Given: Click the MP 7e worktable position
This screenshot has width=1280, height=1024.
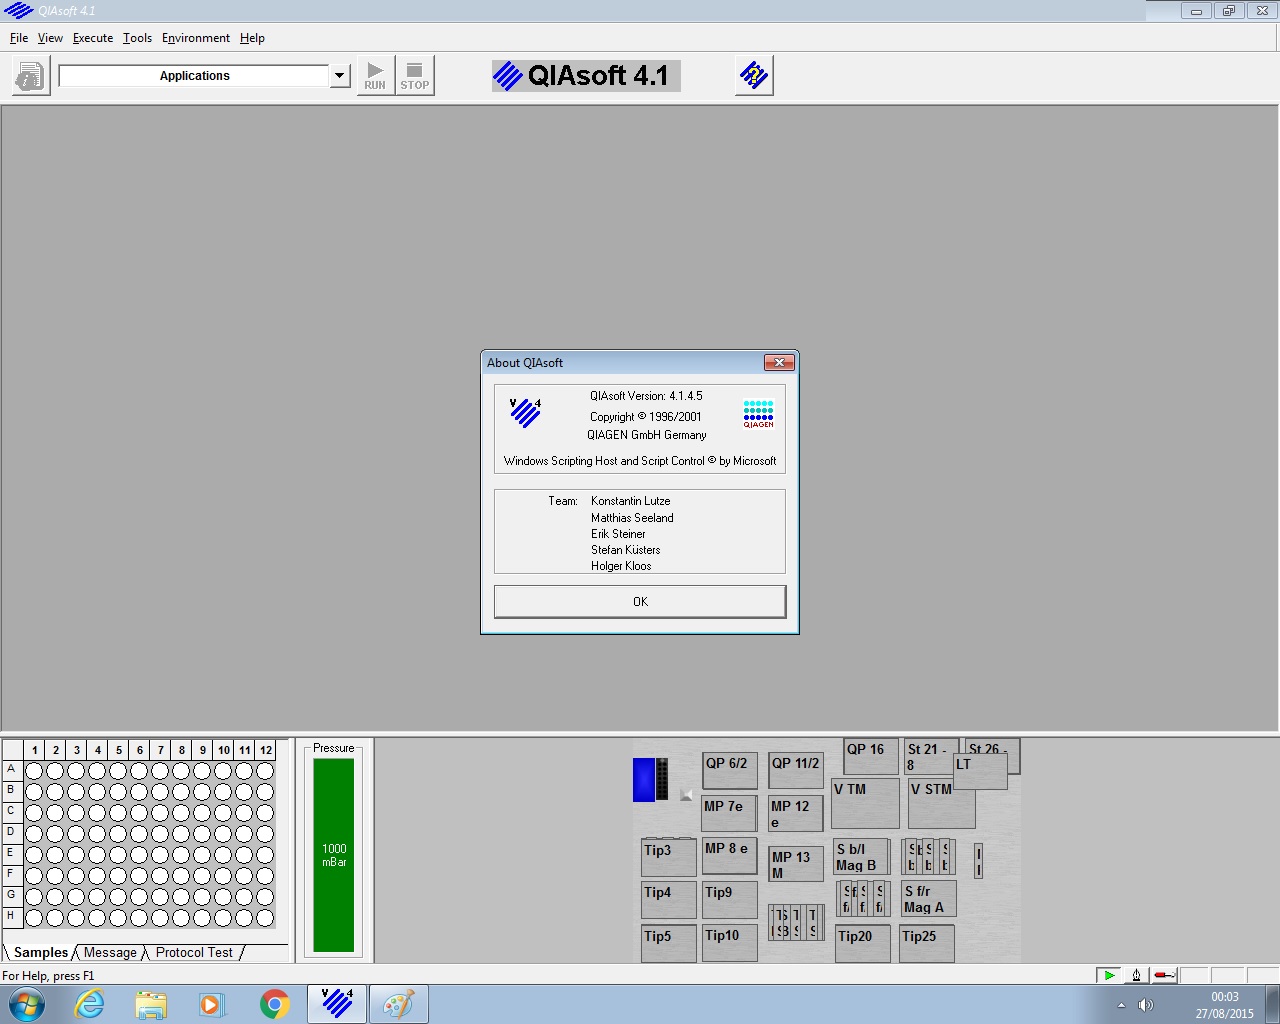Looking at the screenshot, I should [730, 814].
